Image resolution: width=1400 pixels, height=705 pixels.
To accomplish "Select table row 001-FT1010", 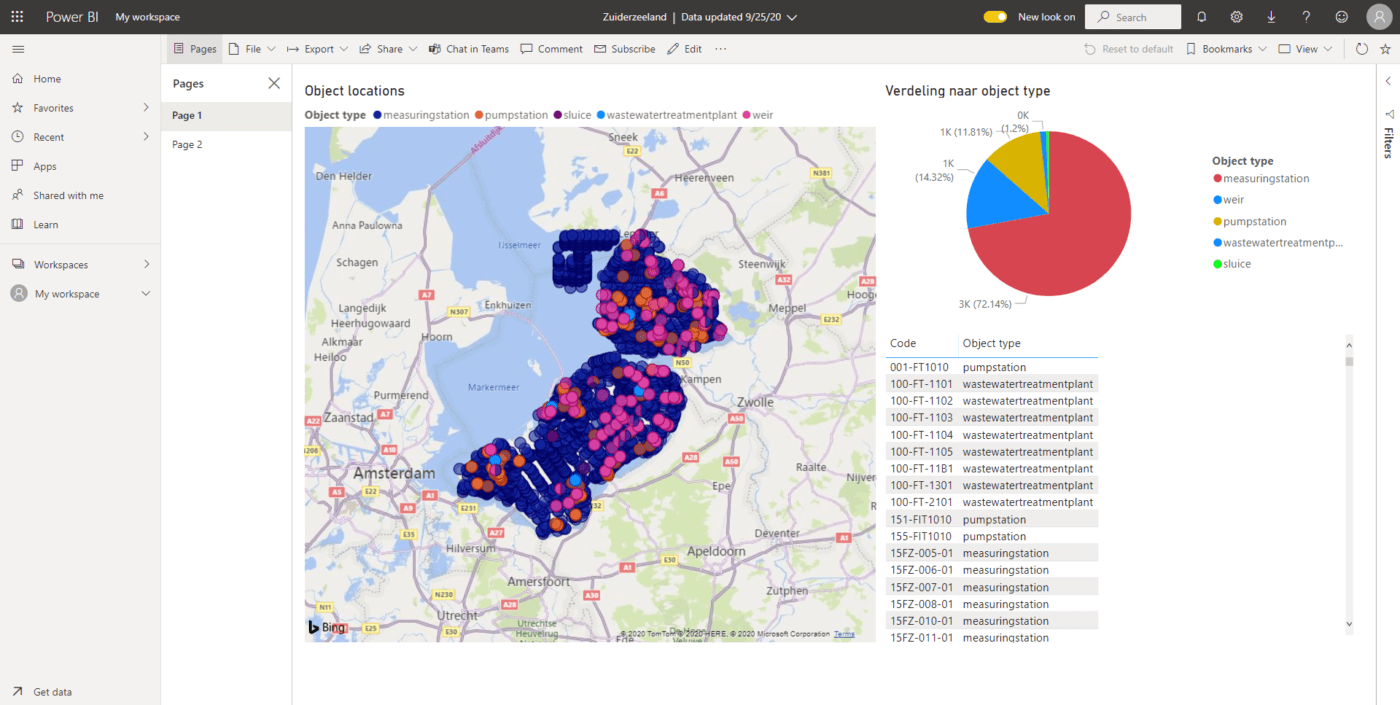I will point(992,367).
